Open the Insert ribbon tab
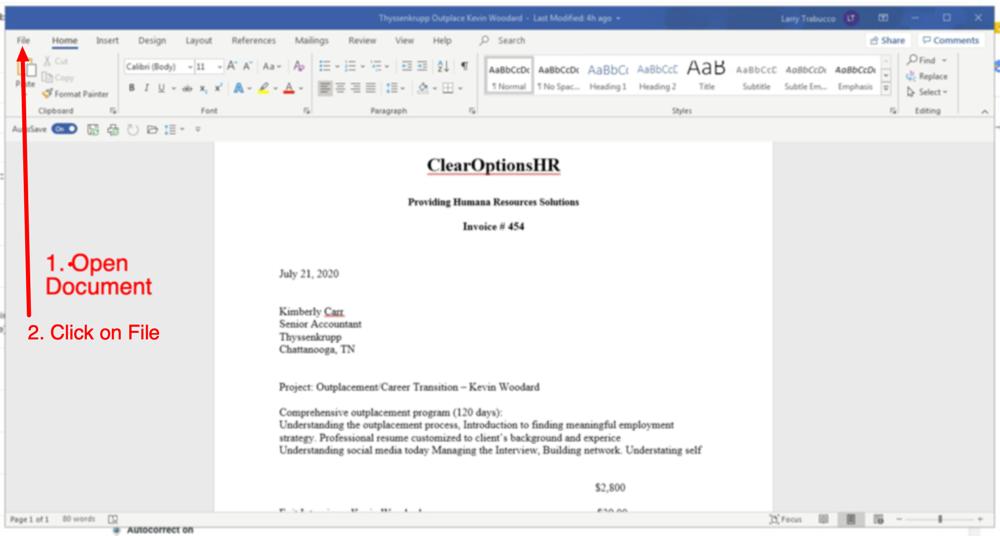1000x536 pixels. click(107, 40)
